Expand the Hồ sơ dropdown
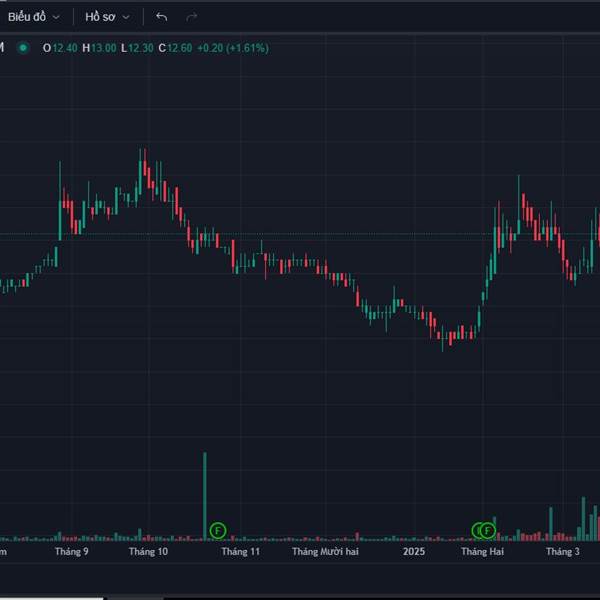600x600 pixels. pyautogui.click(x=108, y=17)
